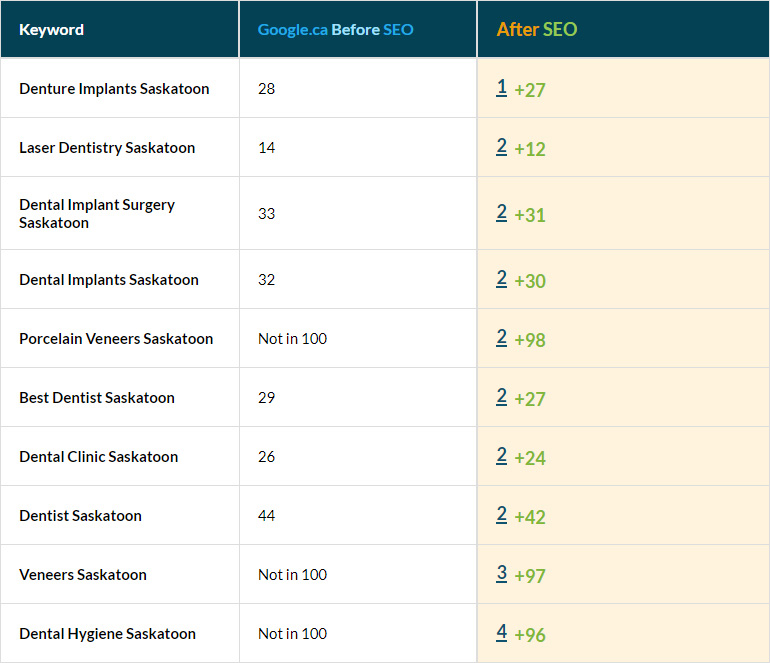Screen dimensions: 770x663
Task: Open rank 4 link for Dental Hygiene Saskatoon
Action: (x=501, y=633)
